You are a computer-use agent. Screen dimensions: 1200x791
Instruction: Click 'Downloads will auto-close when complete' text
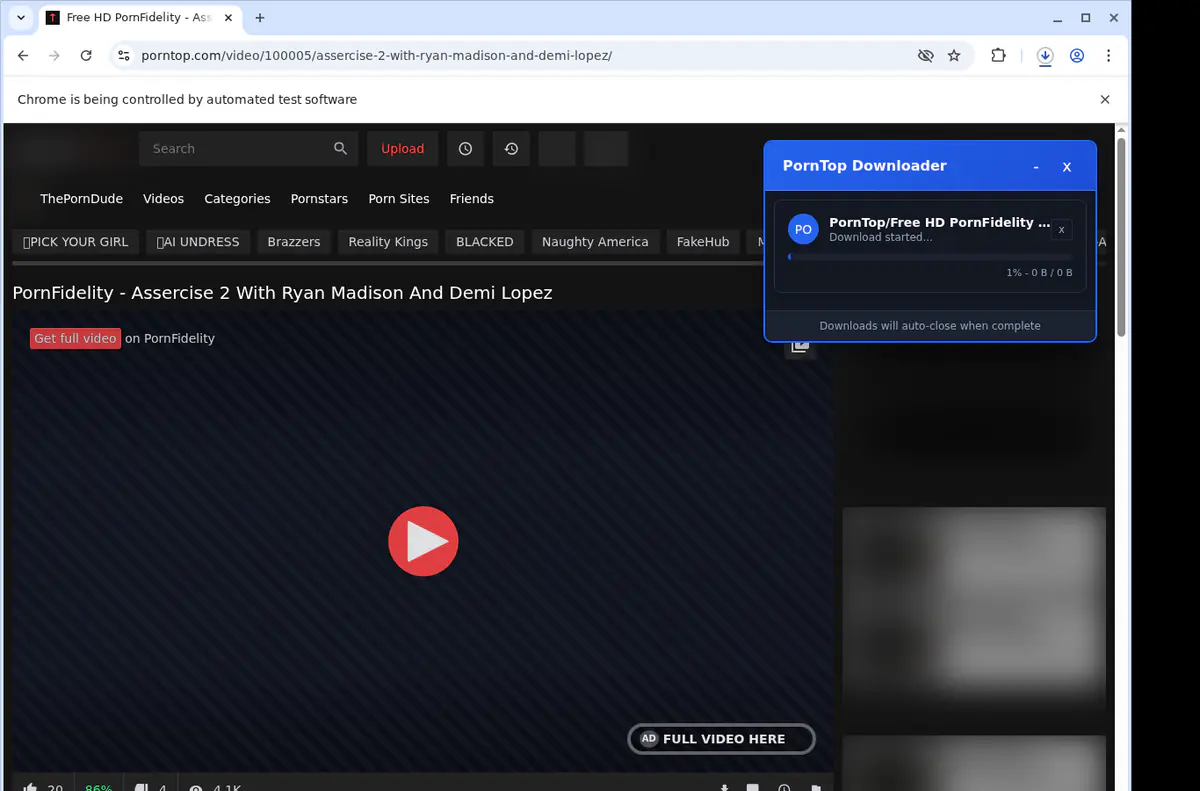pos(930,326)
